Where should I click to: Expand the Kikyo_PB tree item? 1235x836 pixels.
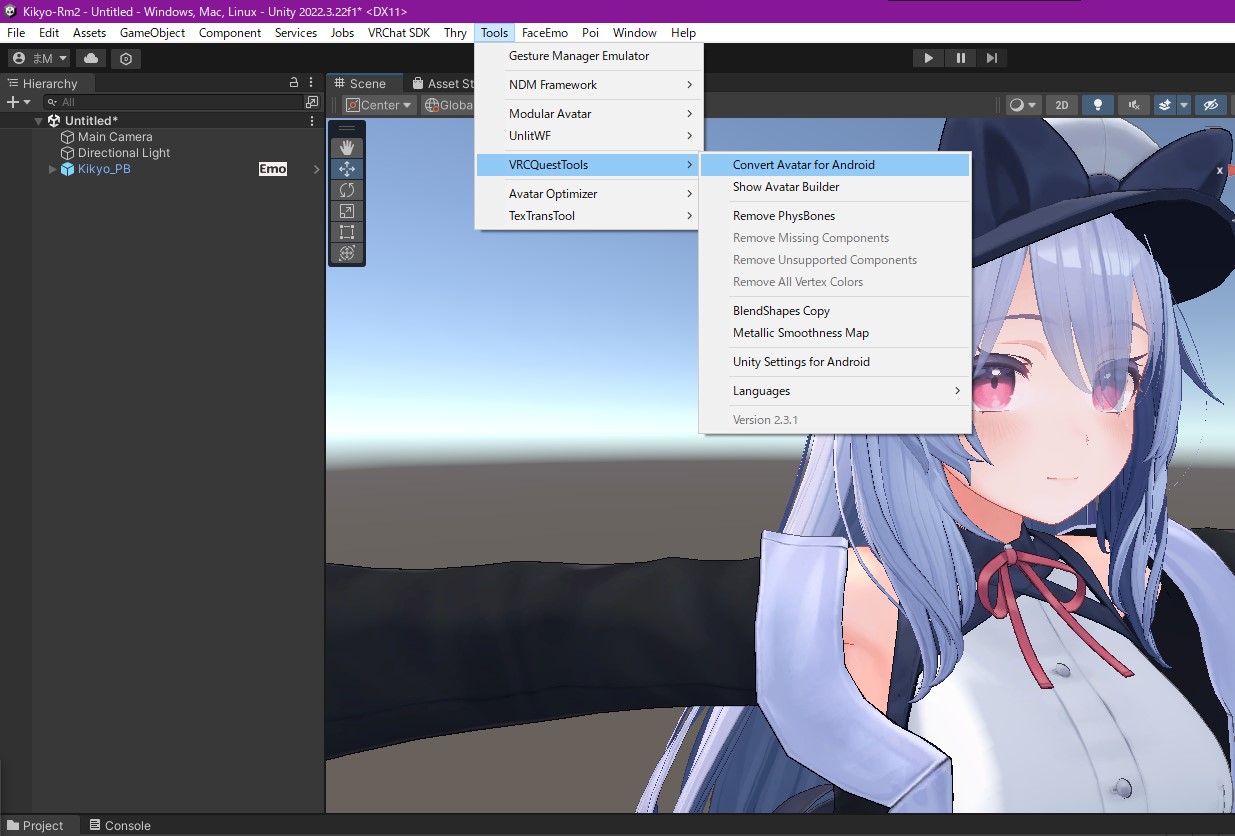(53, 169)
